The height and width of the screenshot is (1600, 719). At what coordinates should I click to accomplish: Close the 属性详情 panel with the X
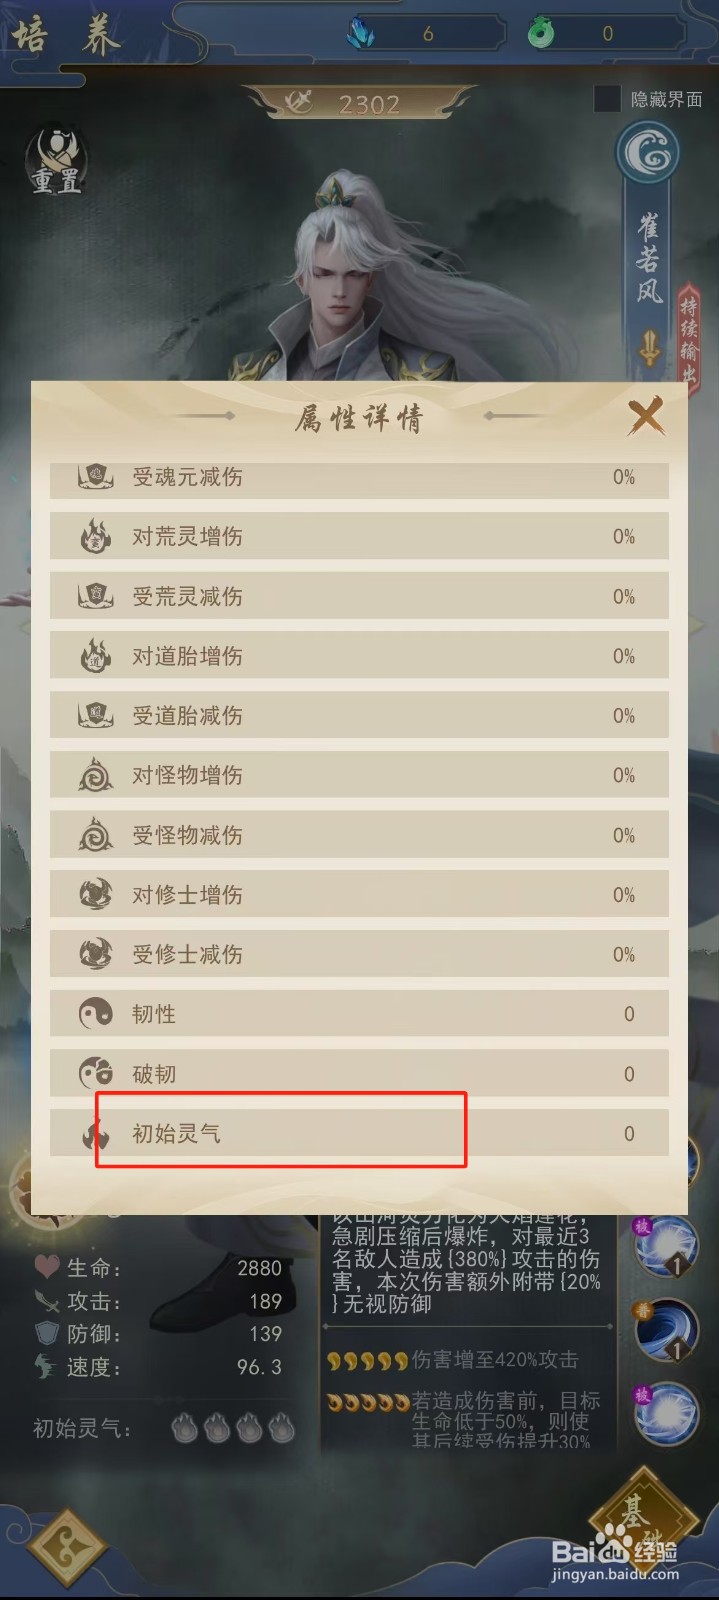(645, 415)
